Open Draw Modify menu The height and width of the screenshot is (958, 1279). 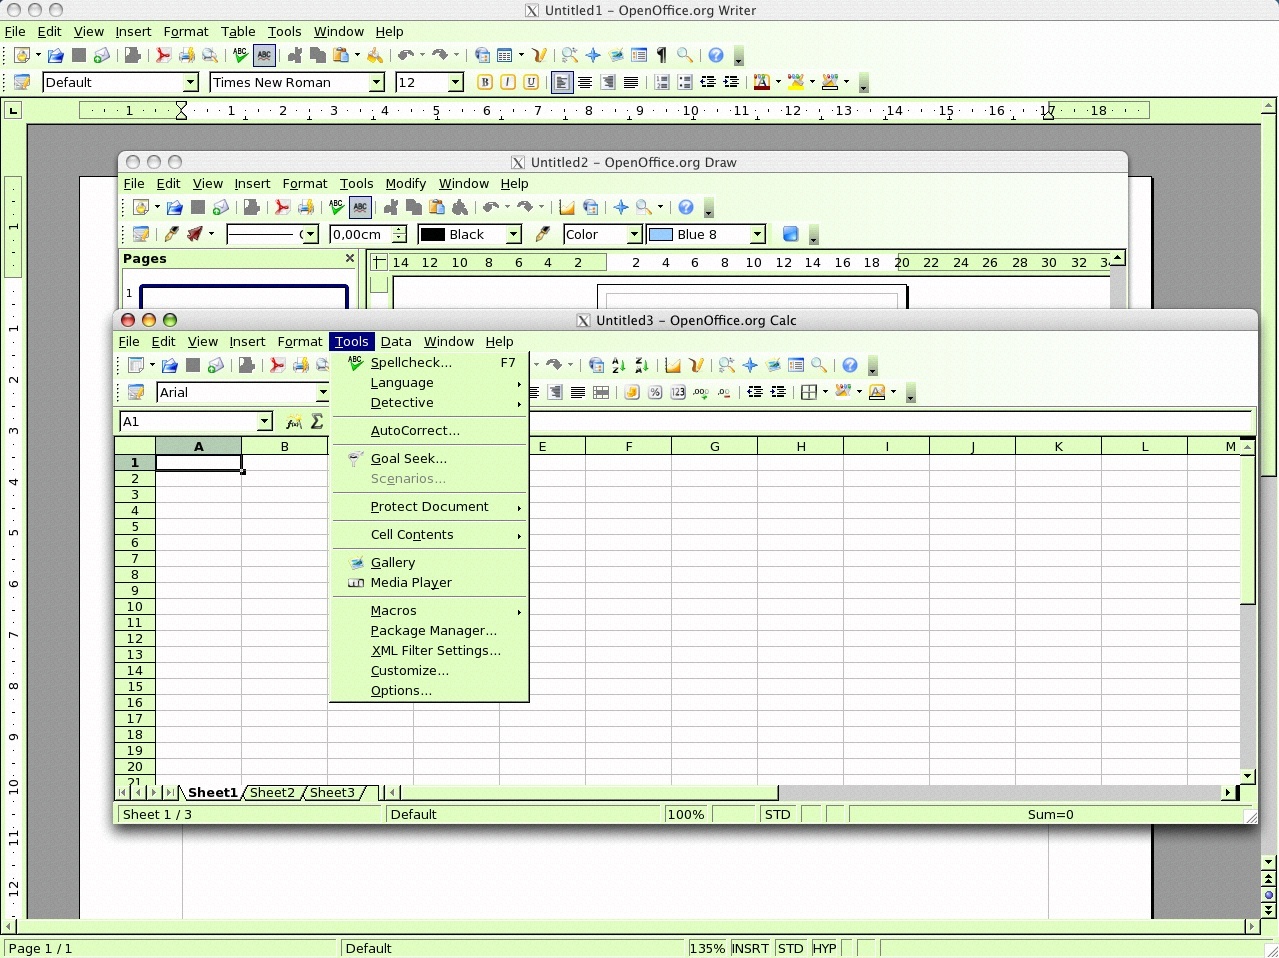tap(405, 184)
